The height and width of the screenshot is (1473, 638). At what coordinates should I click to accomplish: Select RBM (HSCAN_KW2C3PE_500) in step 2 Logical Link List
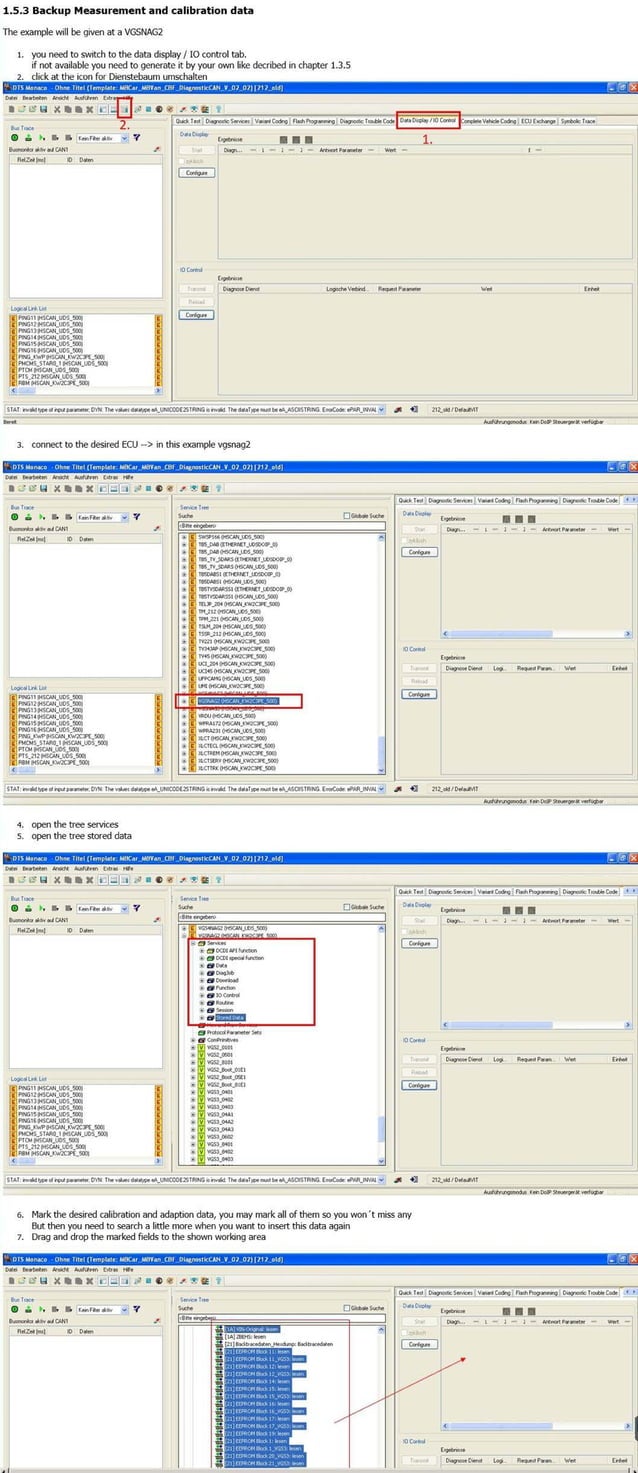coord(53,383)
